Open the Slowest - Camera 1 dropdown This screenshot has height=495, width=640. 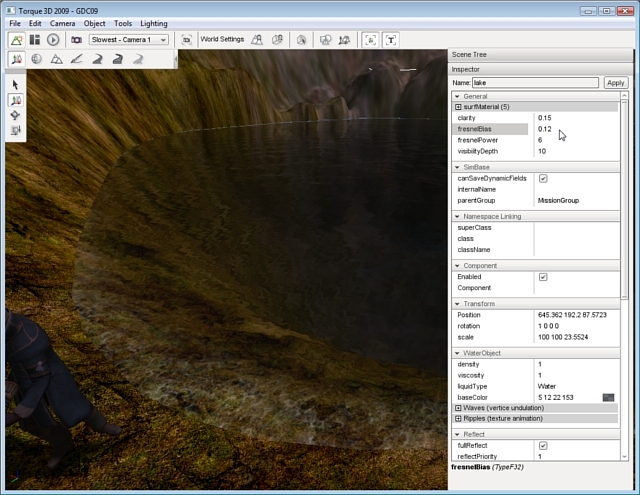[x=129, y=40]
